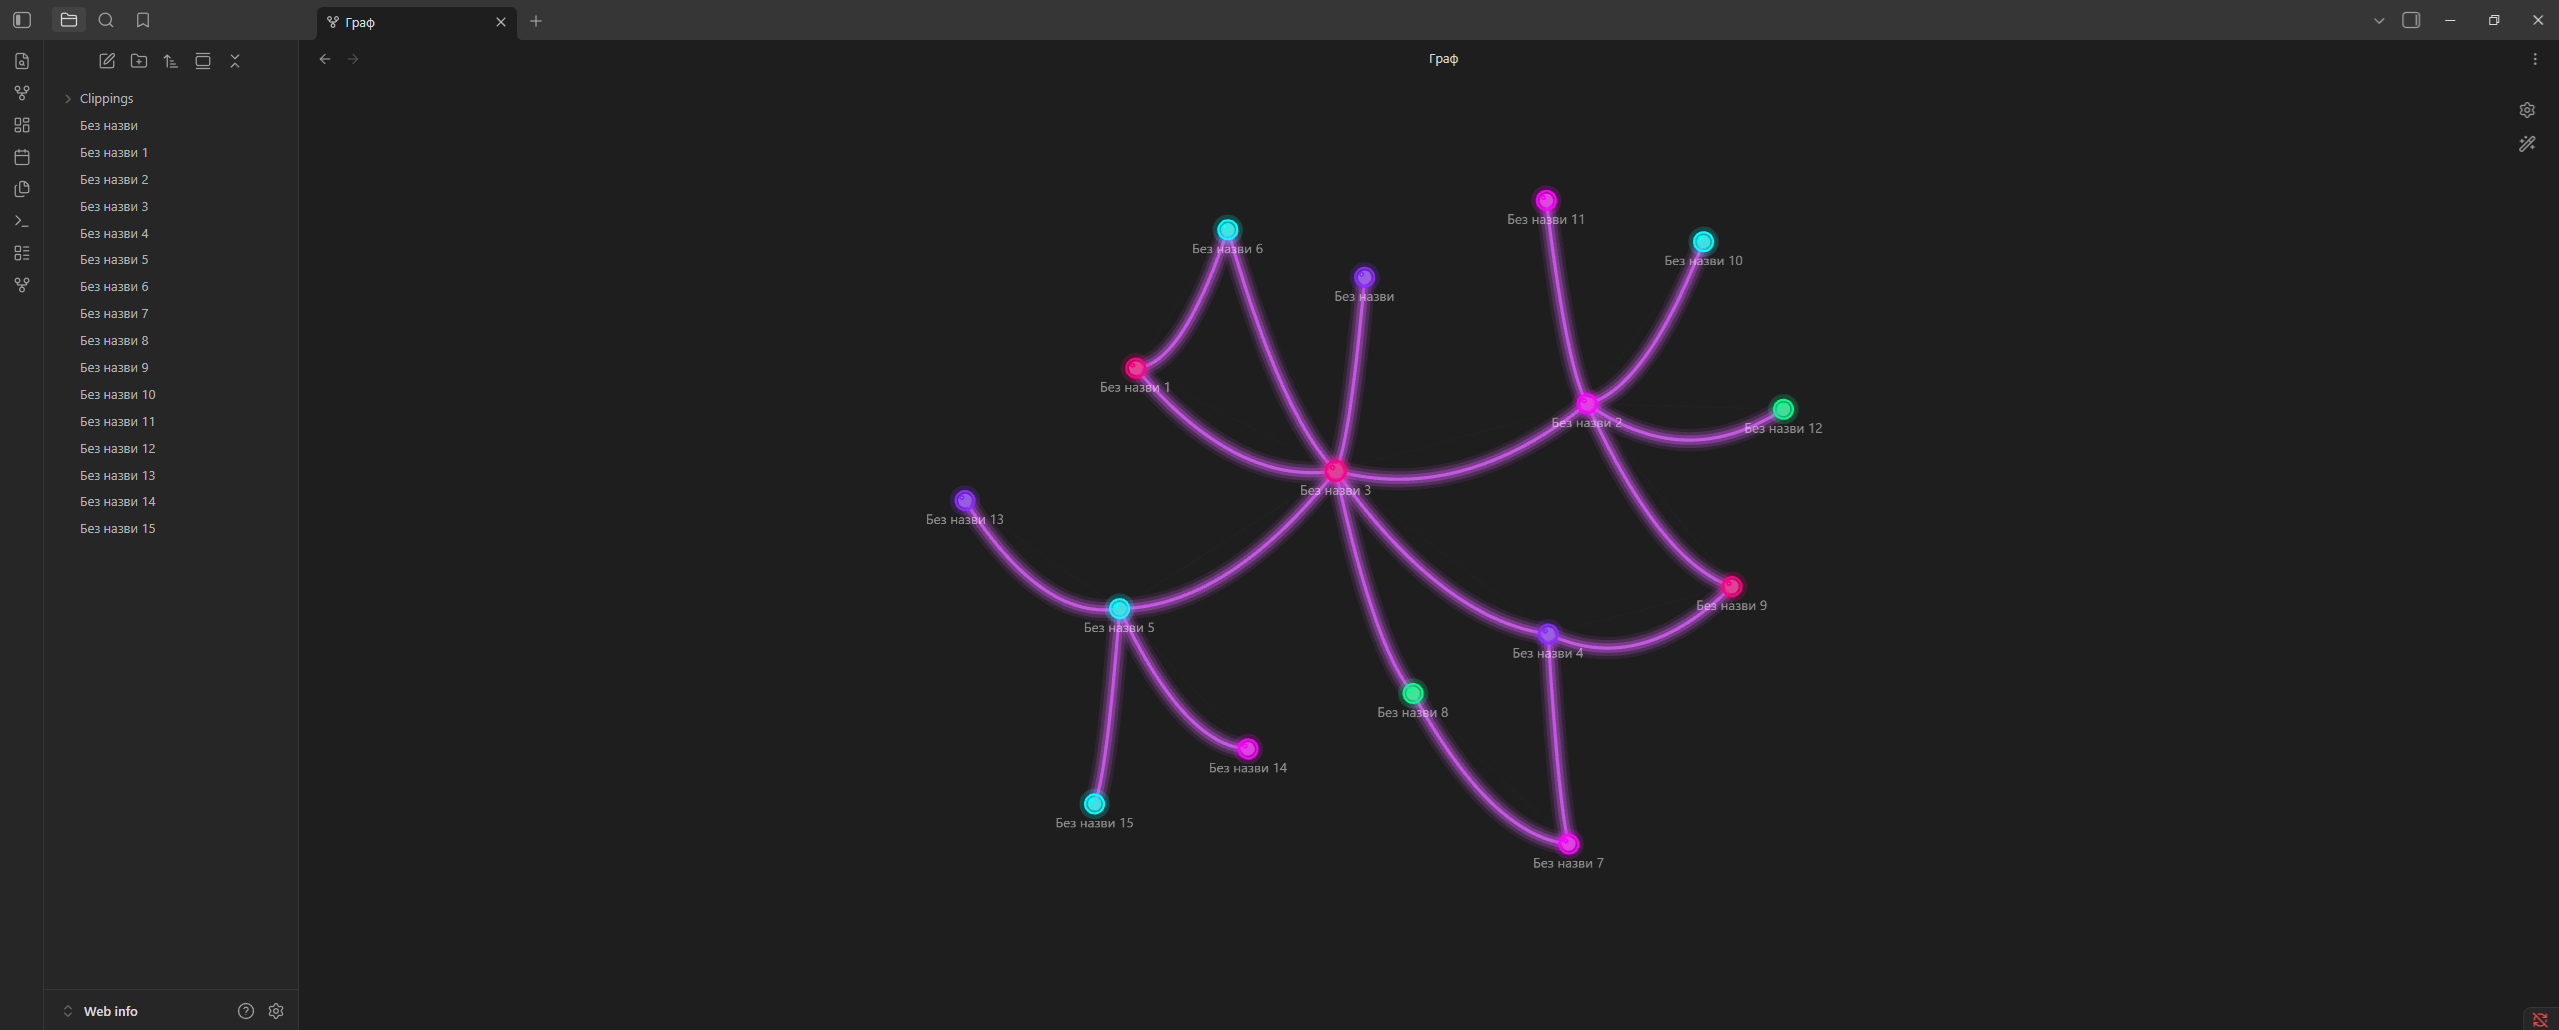Image resolution: width=2559 pixels, height=1030 pixels.
Task: Select graph node Без назви 7
Action: (1568, 843)
